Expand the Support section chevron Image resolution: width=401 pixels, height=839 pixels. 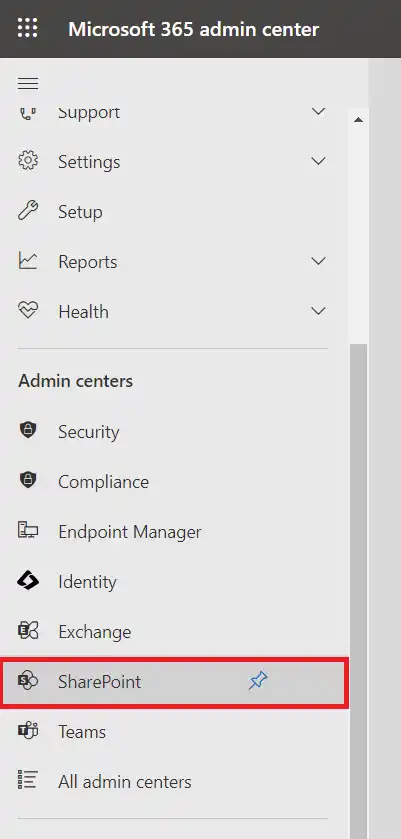[x=319, y=112]
